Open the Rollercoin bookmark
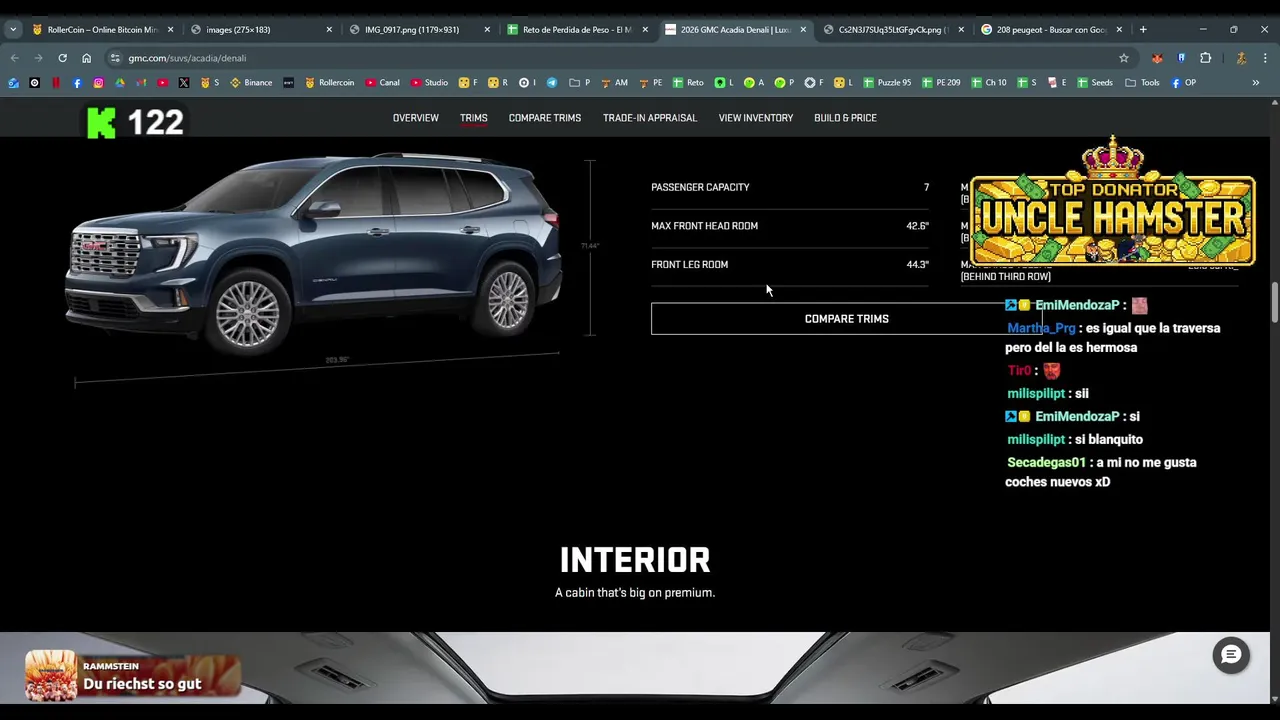1280x720 pixels. [x=330, y=83]
